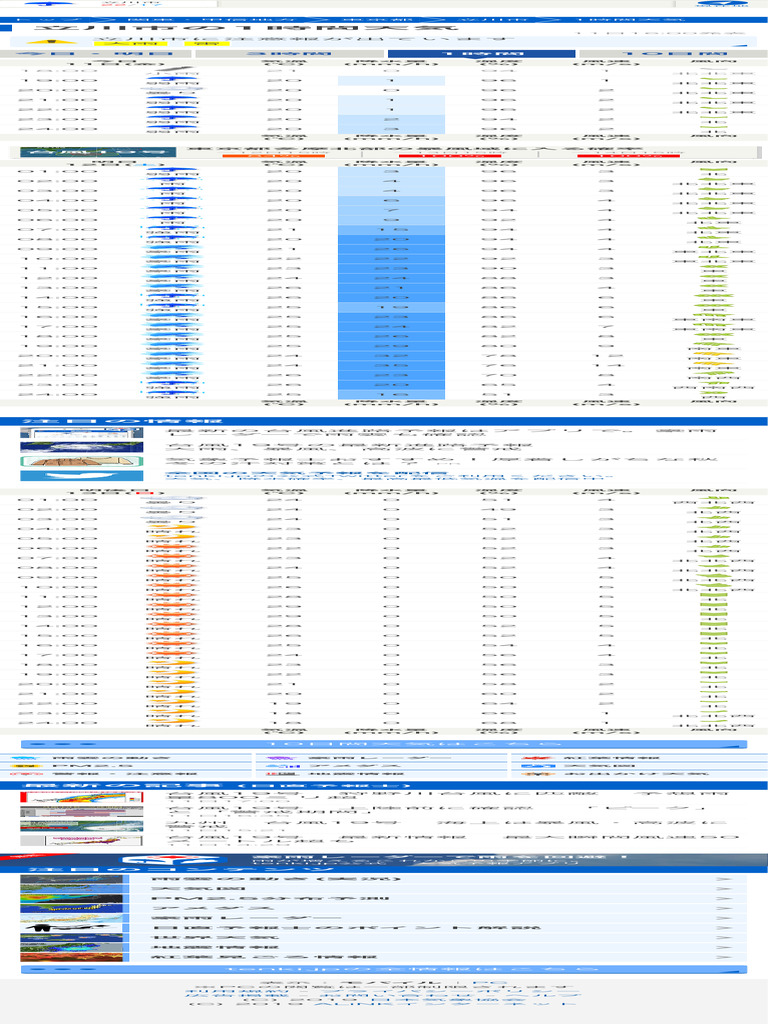The image size is (768, 1024).
Task: Click the 世界天気 content row thumbnail
Action: (71, 938)
